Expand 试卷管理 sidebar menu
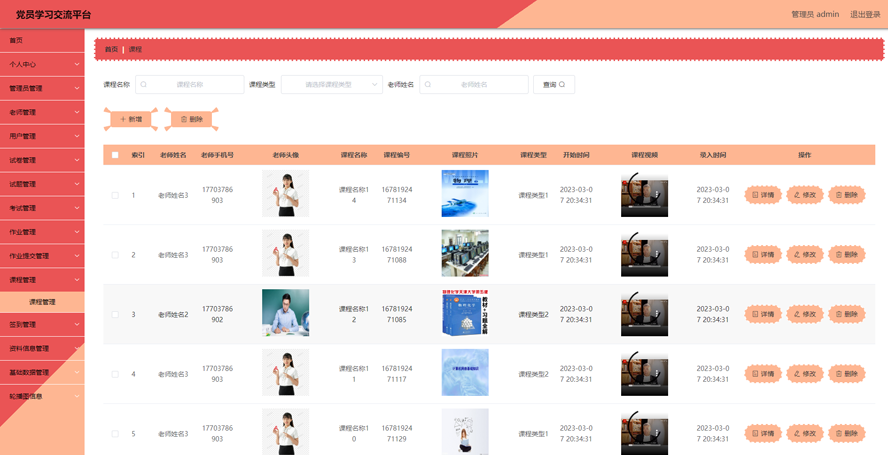Viewport: 888px width, 455px height. pyautogui.click(x=42, y=160)
